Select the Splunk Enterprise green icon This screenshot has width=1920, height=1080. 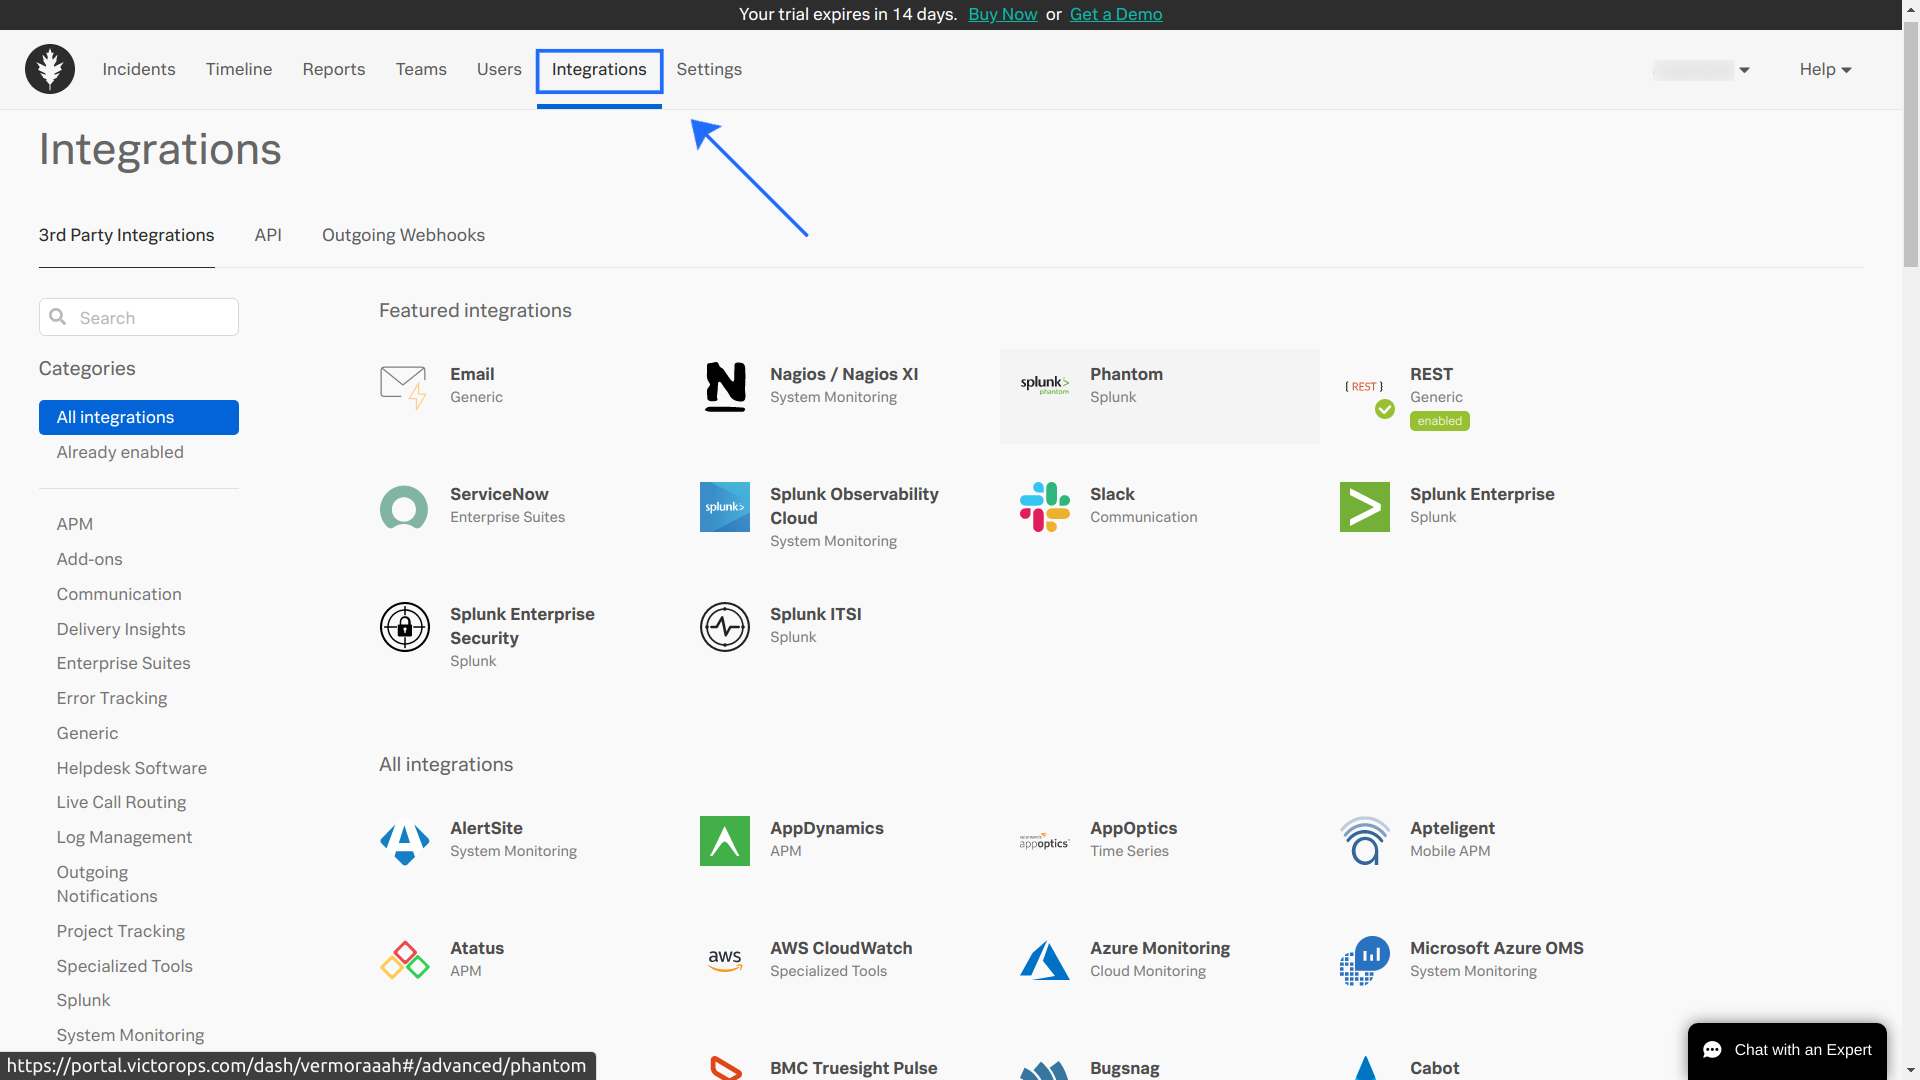pos(1364,507)
